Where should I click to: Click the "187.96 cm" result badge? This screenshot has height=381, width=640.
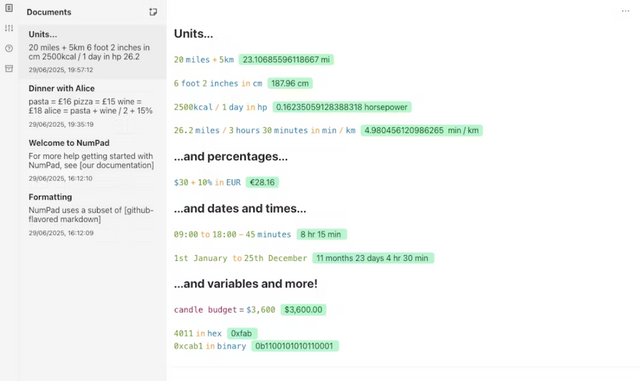point(290,83)
